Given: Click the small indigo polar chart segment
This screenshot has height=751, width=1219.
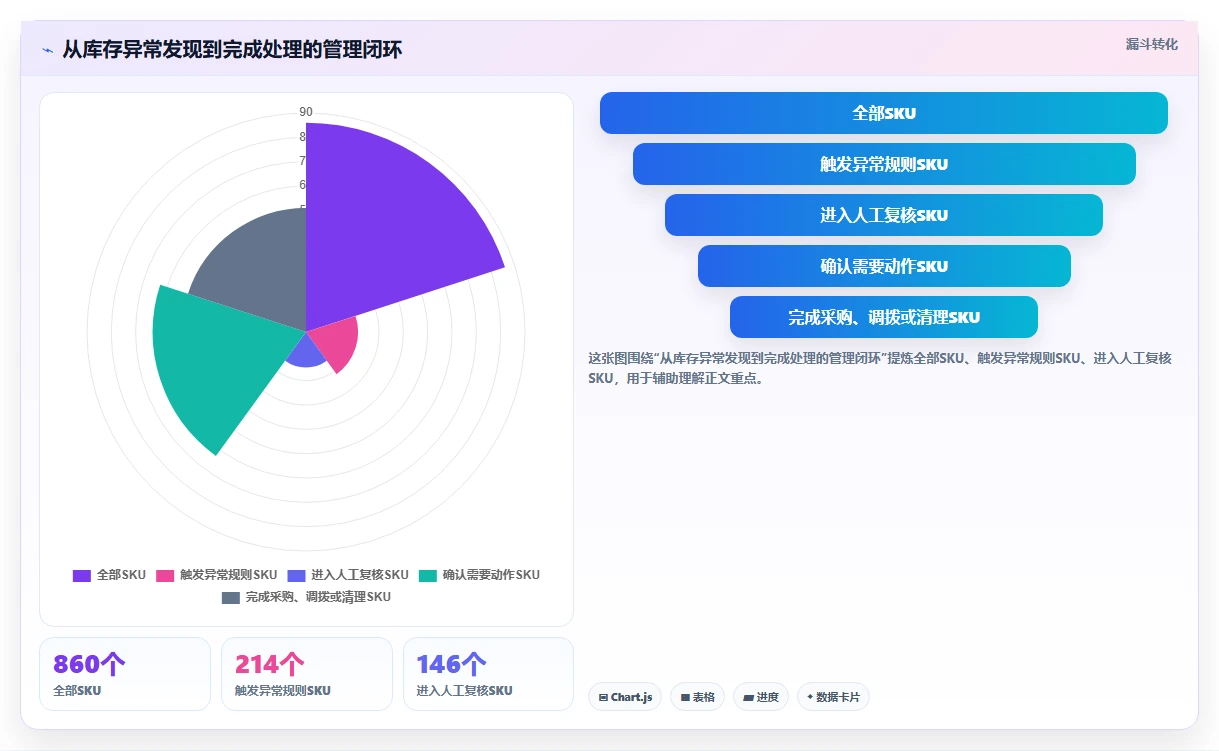Looking at the screenshot, I should (306, 350).
